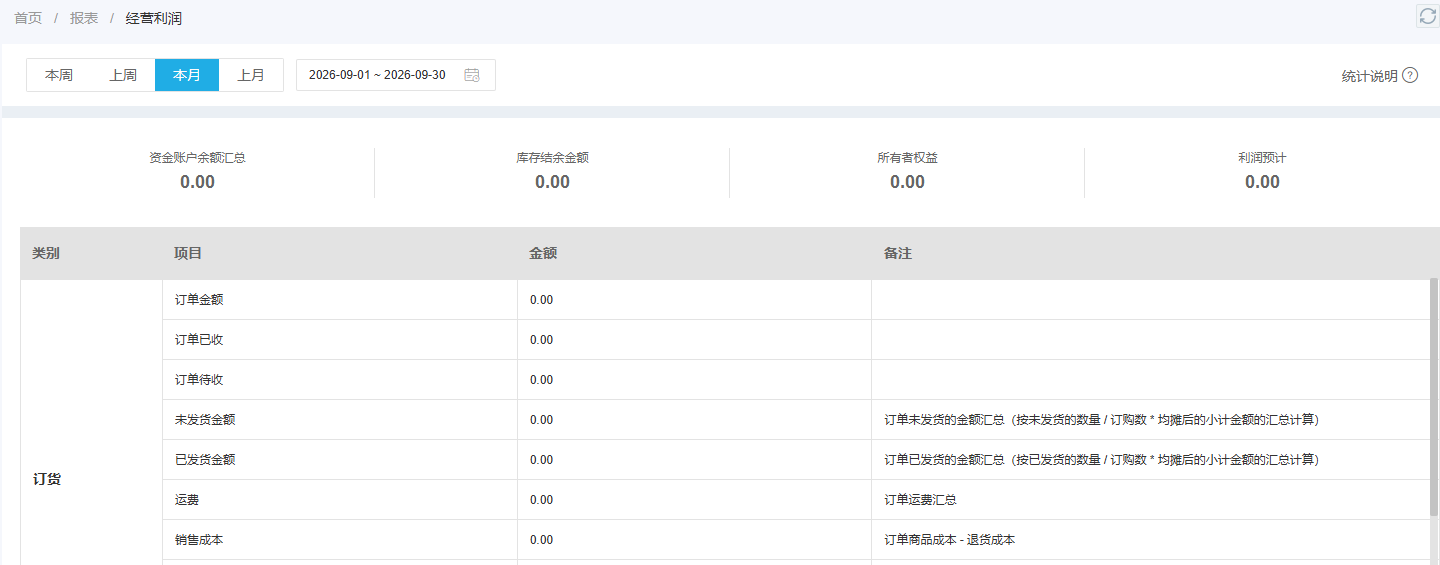Click the date range input 2026-09-01 ~ 2026-09-30
Viewport: 1440px width, 565px height.
pyautogui.click(x=396, y=75)
